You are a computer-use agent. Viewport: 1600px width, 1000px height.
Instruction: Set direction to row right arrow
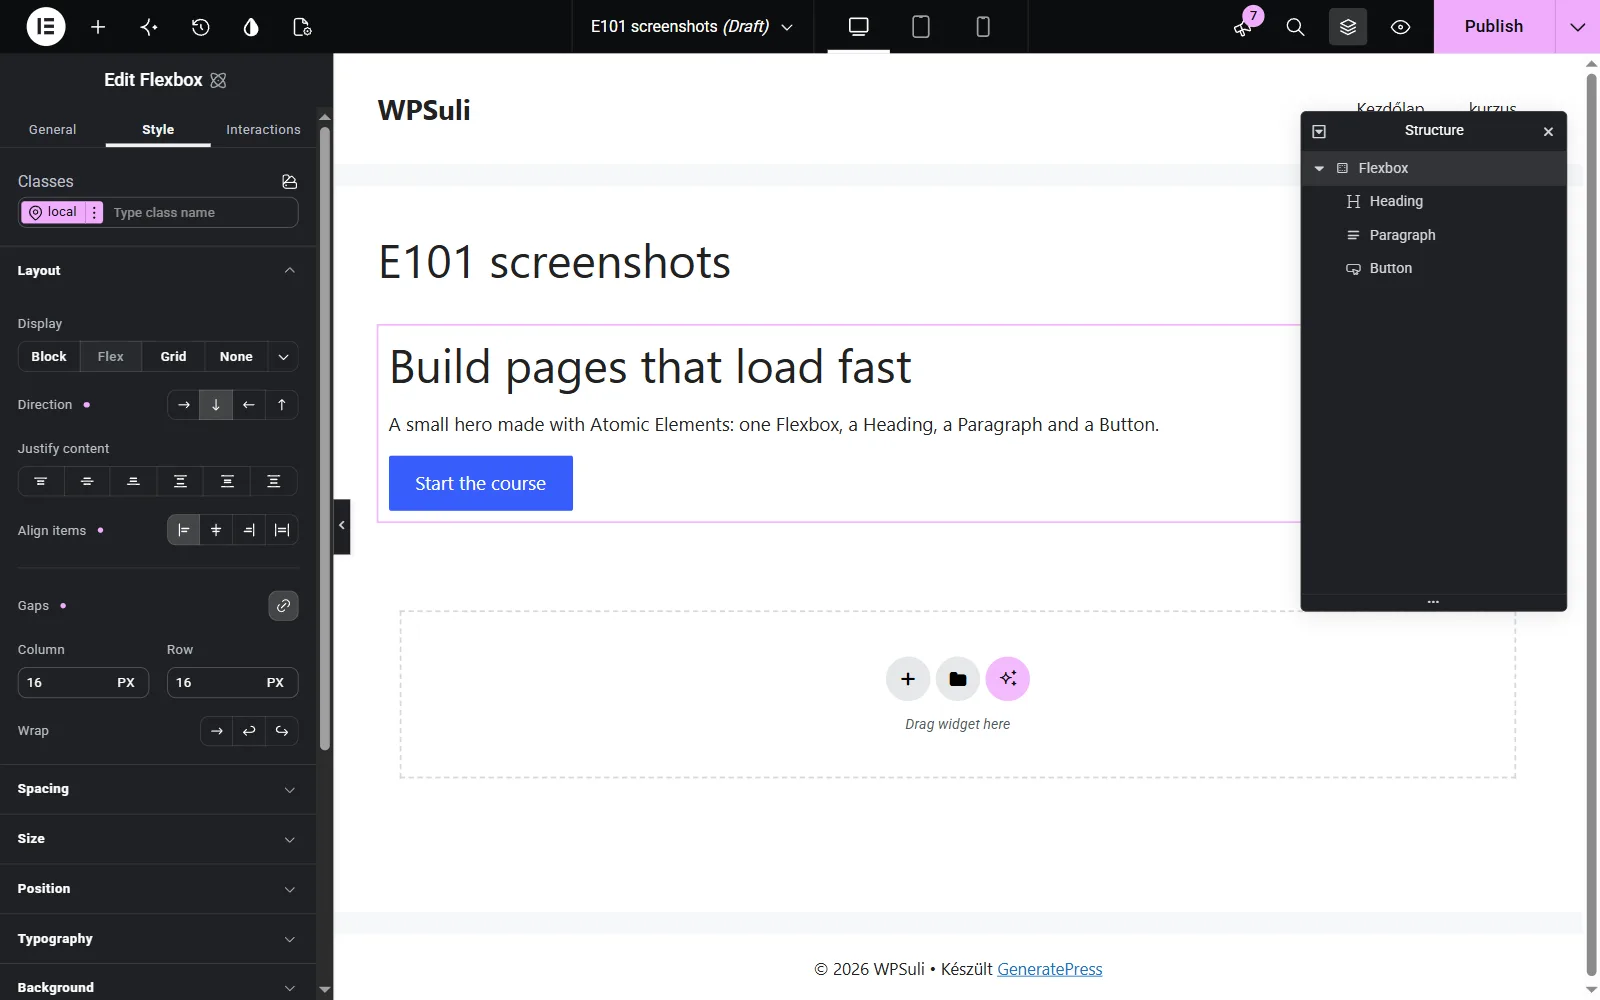184,405
